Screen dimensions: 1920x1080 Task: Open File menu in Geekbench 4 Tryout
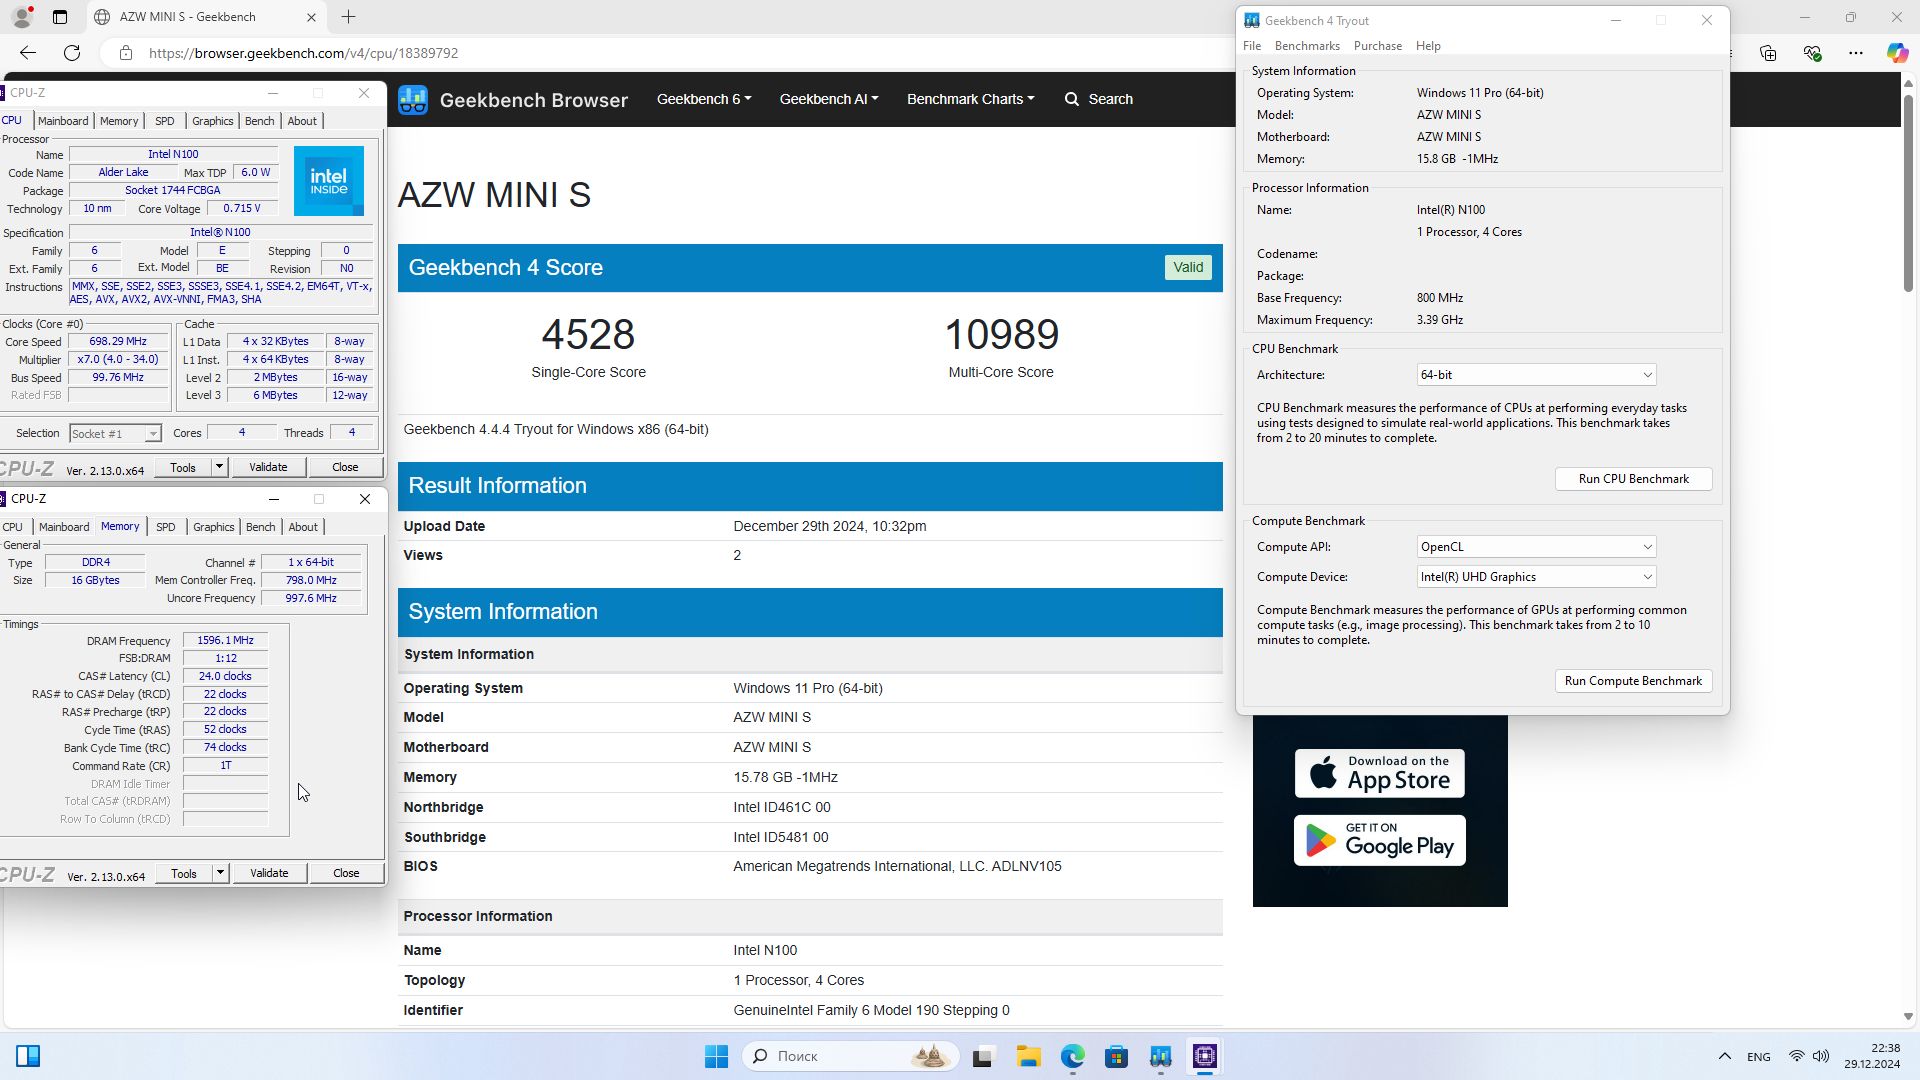click(x=1252, y=46)
